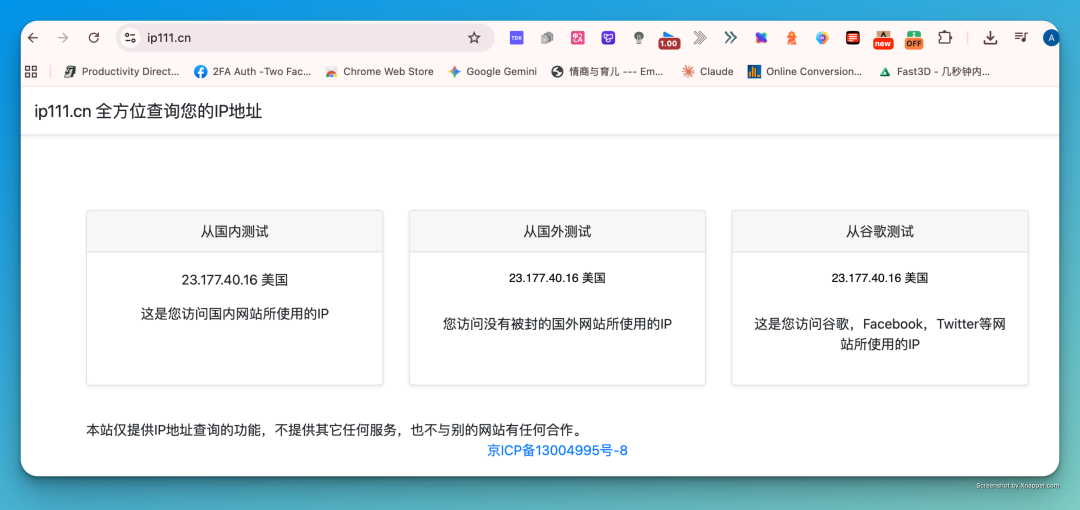Click text '这是您访问国内网站所使用的IP'
The height and width of the screenshot is (510, 1080).
tap(234, 314)
